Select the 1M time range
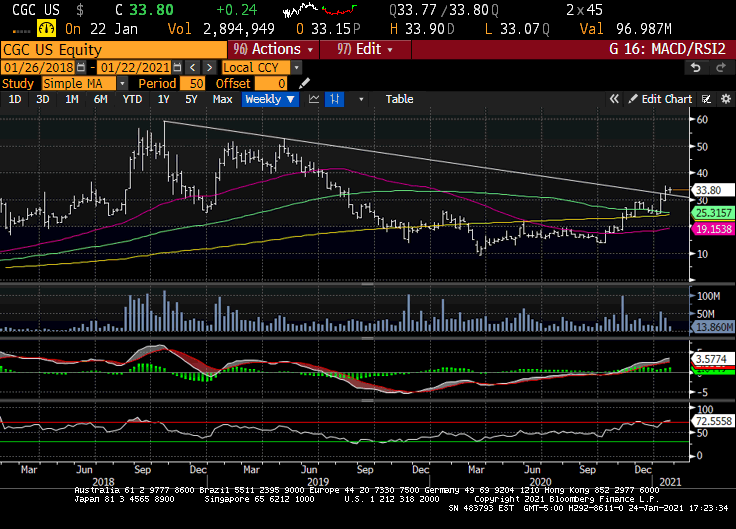This screenshot has width=736, height=529. [72, 99]
